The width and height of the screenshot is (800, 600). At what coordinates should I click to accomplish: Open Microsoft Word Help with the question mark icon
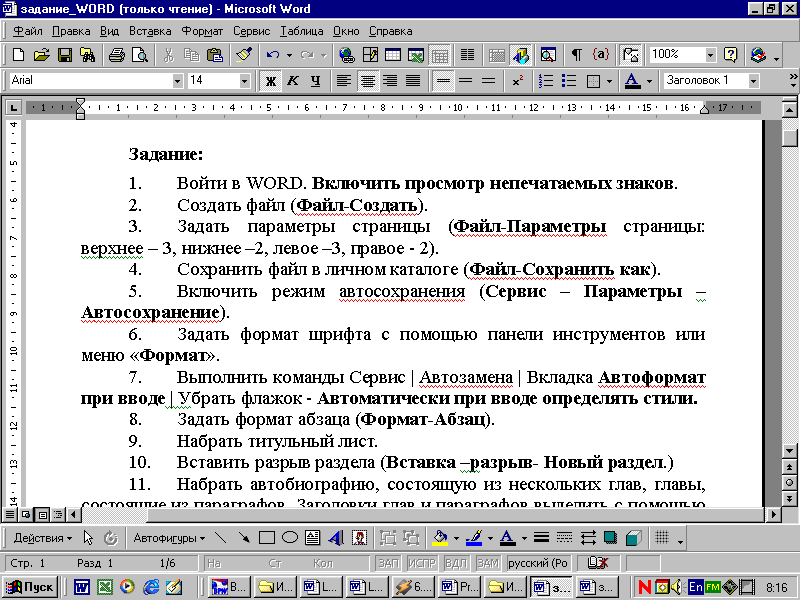tap(731, 55)
